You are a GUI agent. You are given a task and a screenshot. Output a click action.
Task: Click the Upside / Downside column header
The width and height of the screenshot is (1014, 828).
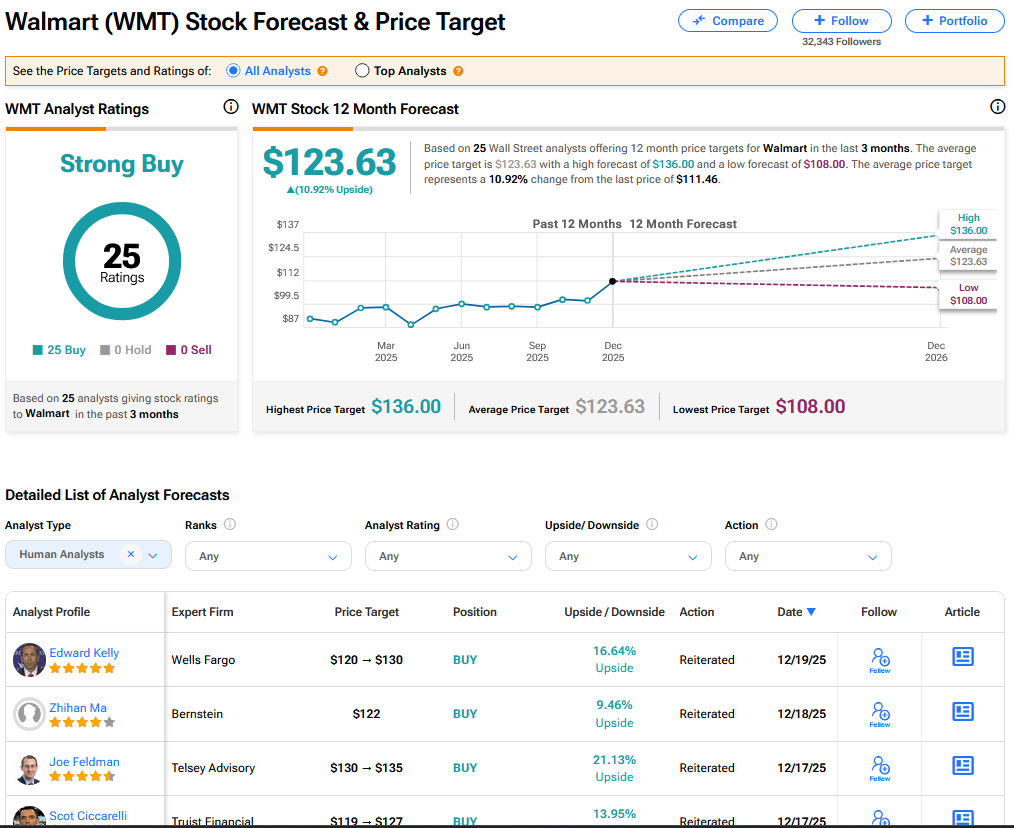[614, 612]
